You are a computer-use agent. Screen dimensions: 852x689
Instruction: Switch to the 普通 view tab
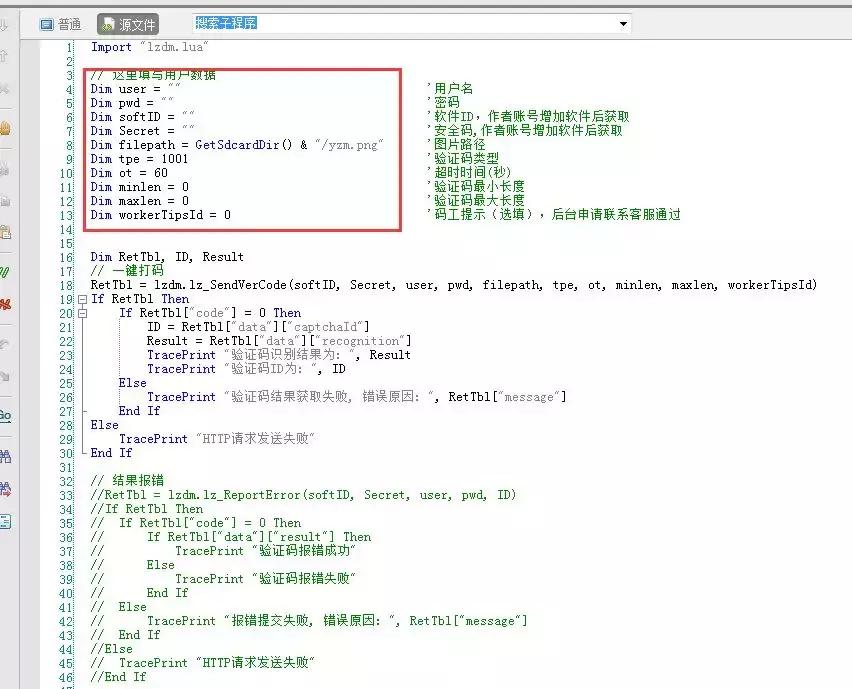[x=61, y=24]
